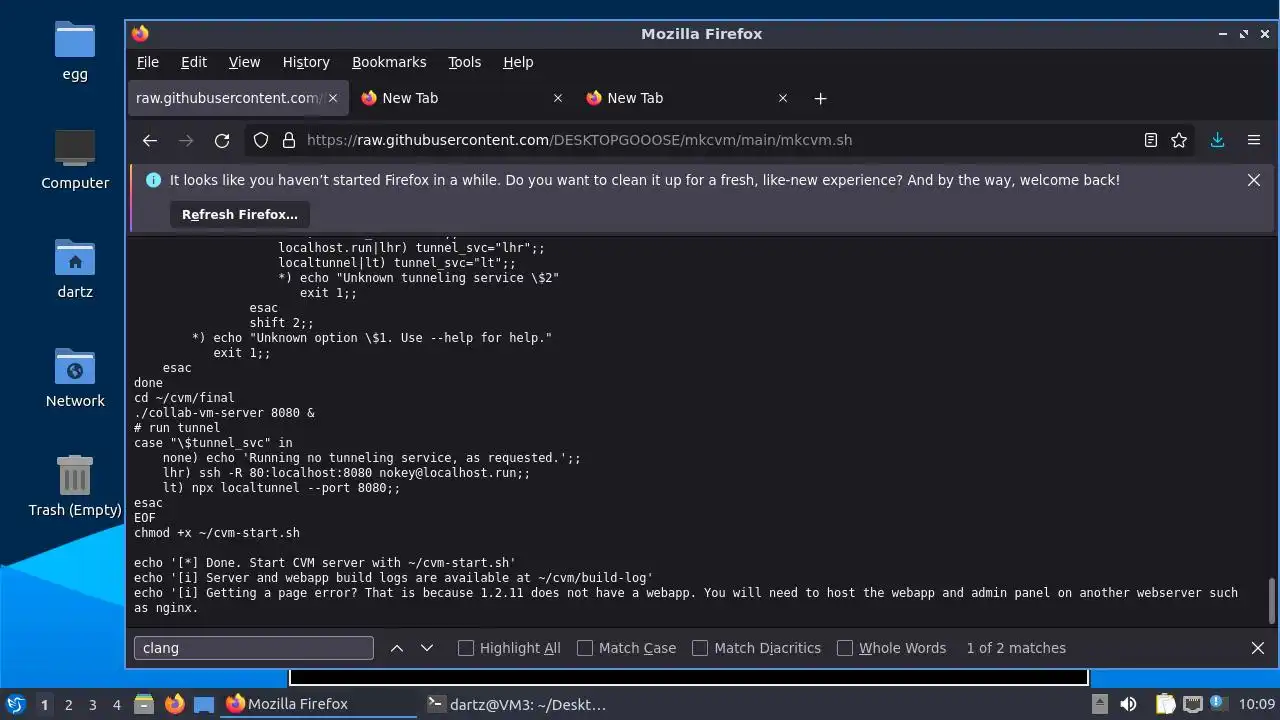Launch the file manager from the panel

coord(144,704)
